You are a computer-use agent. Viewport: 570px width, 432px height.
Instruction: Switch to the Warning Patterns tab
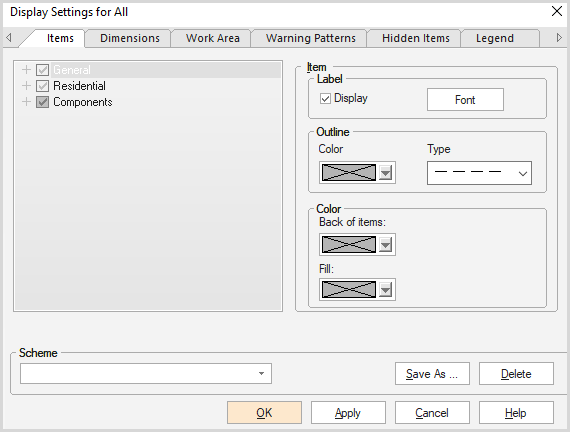[310, 38]
